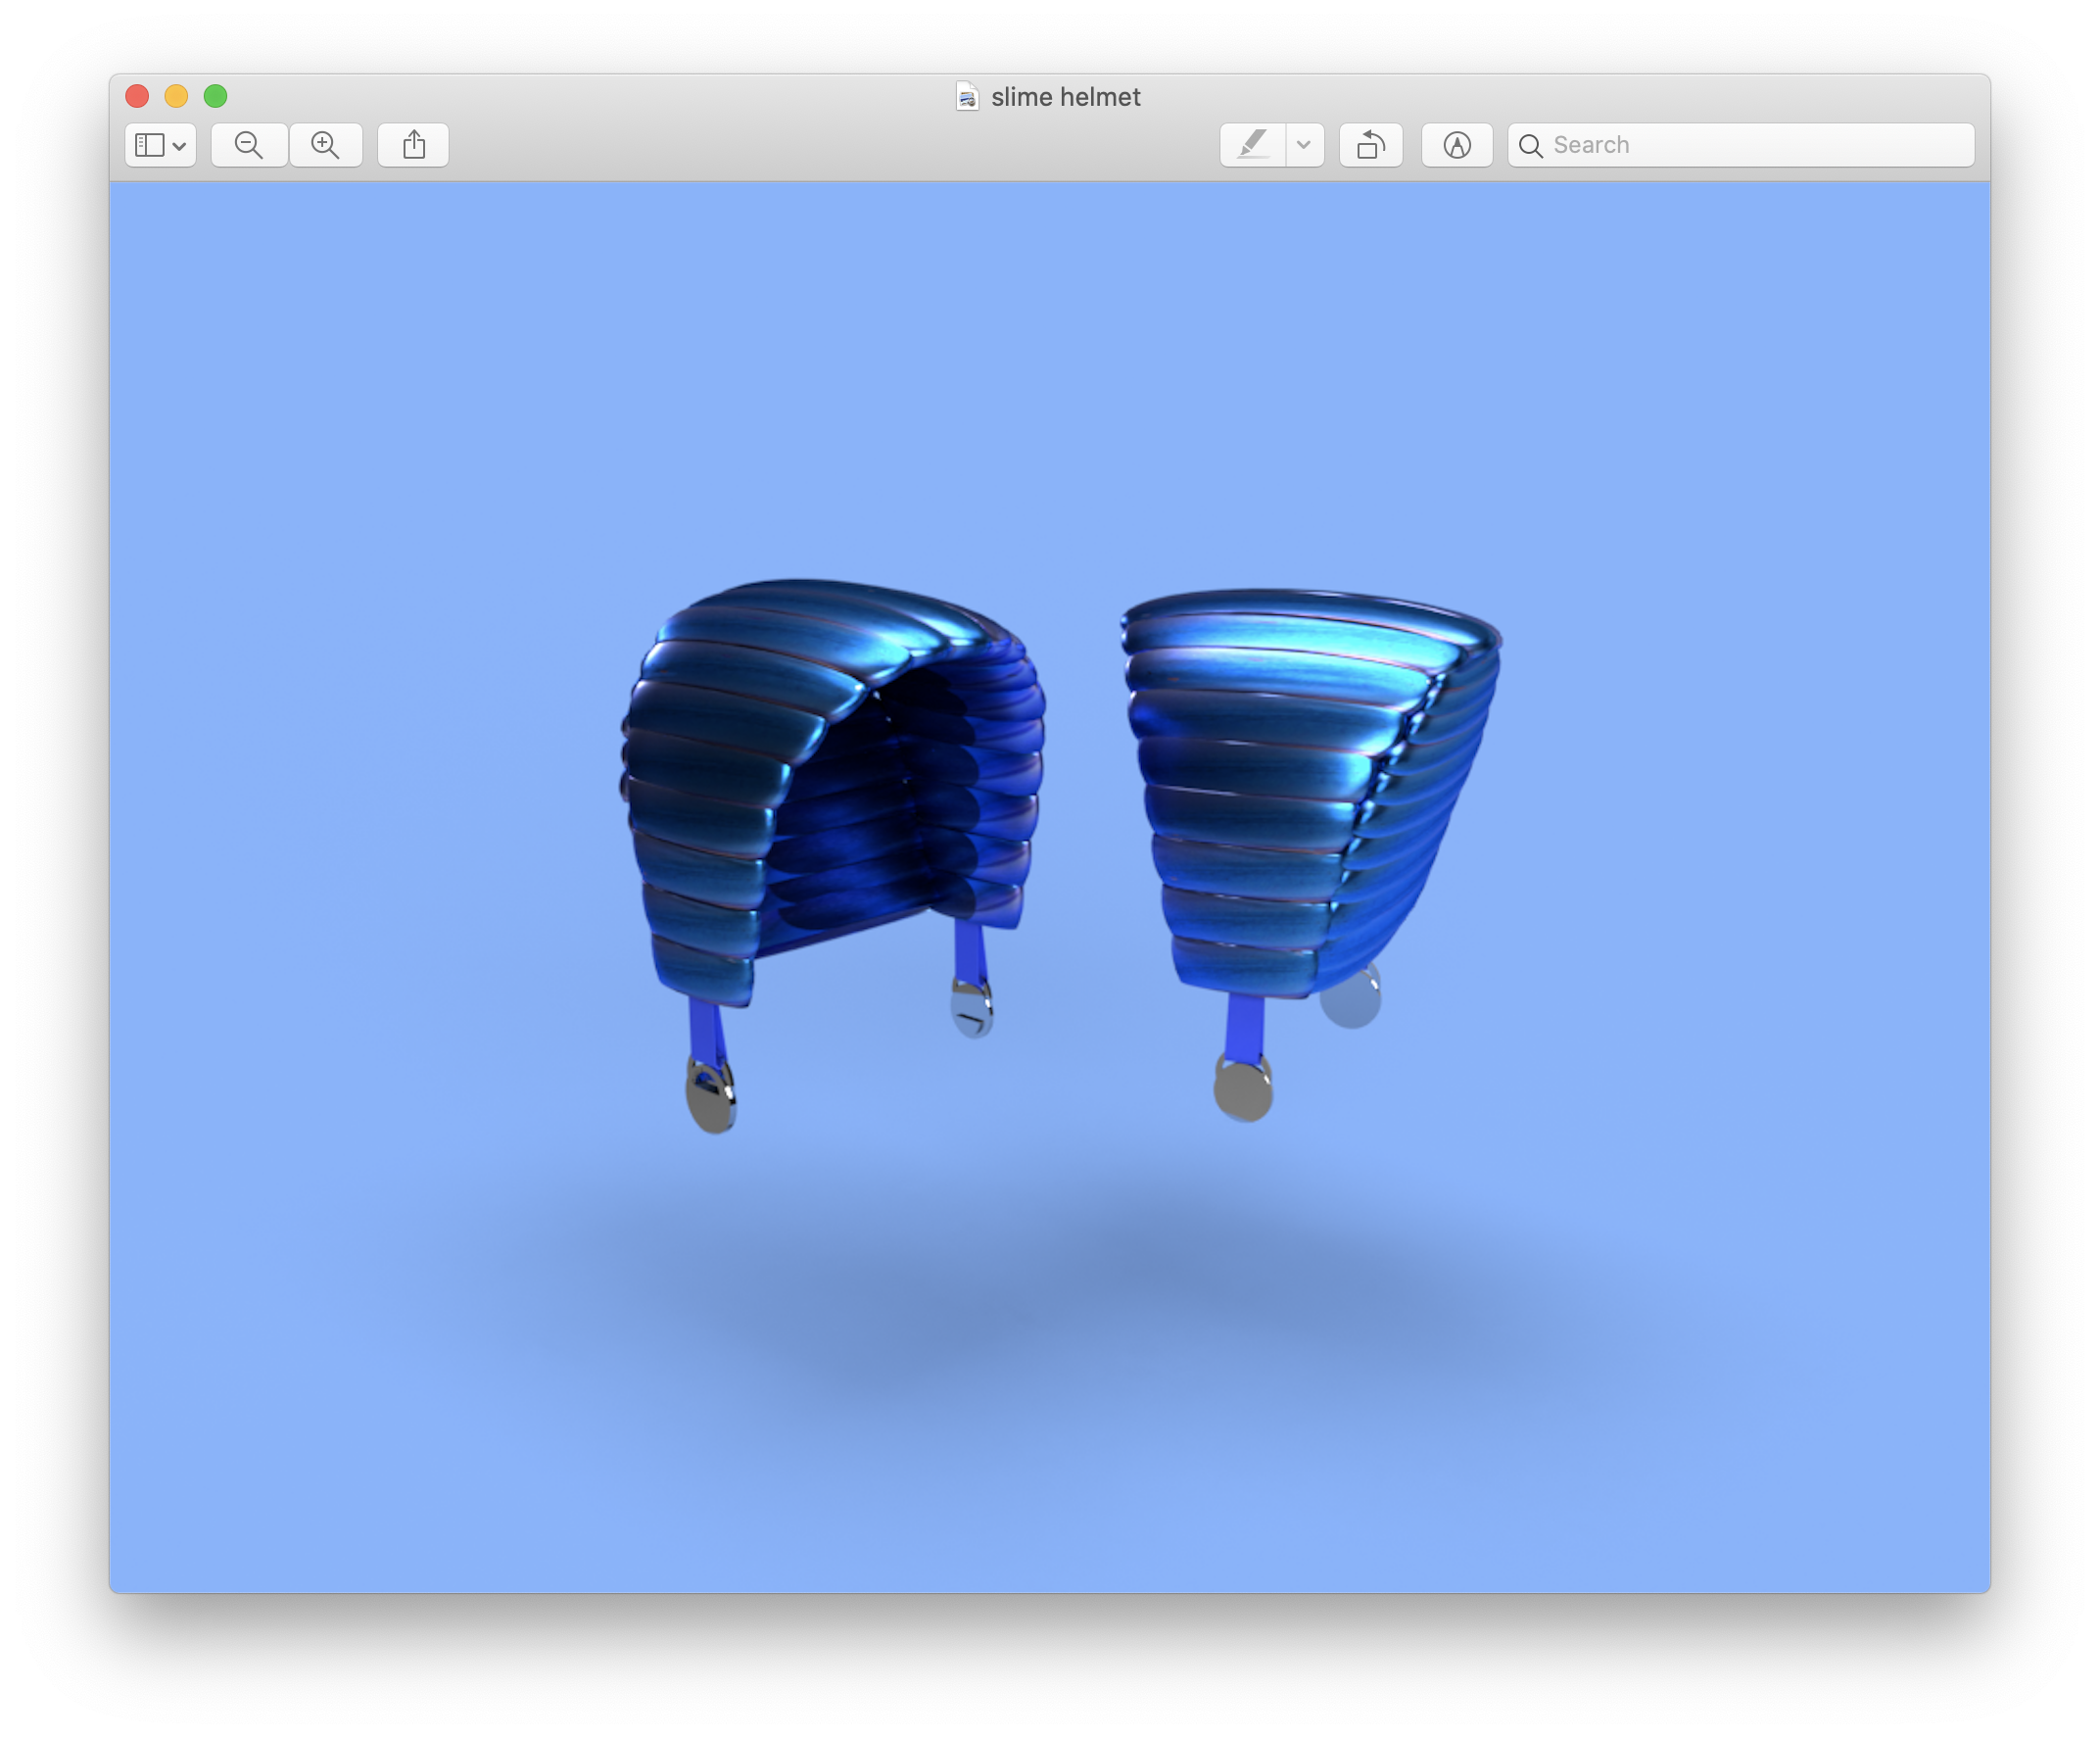
Task: Select the Highlight pen tool
Action: pos(1253,145)
